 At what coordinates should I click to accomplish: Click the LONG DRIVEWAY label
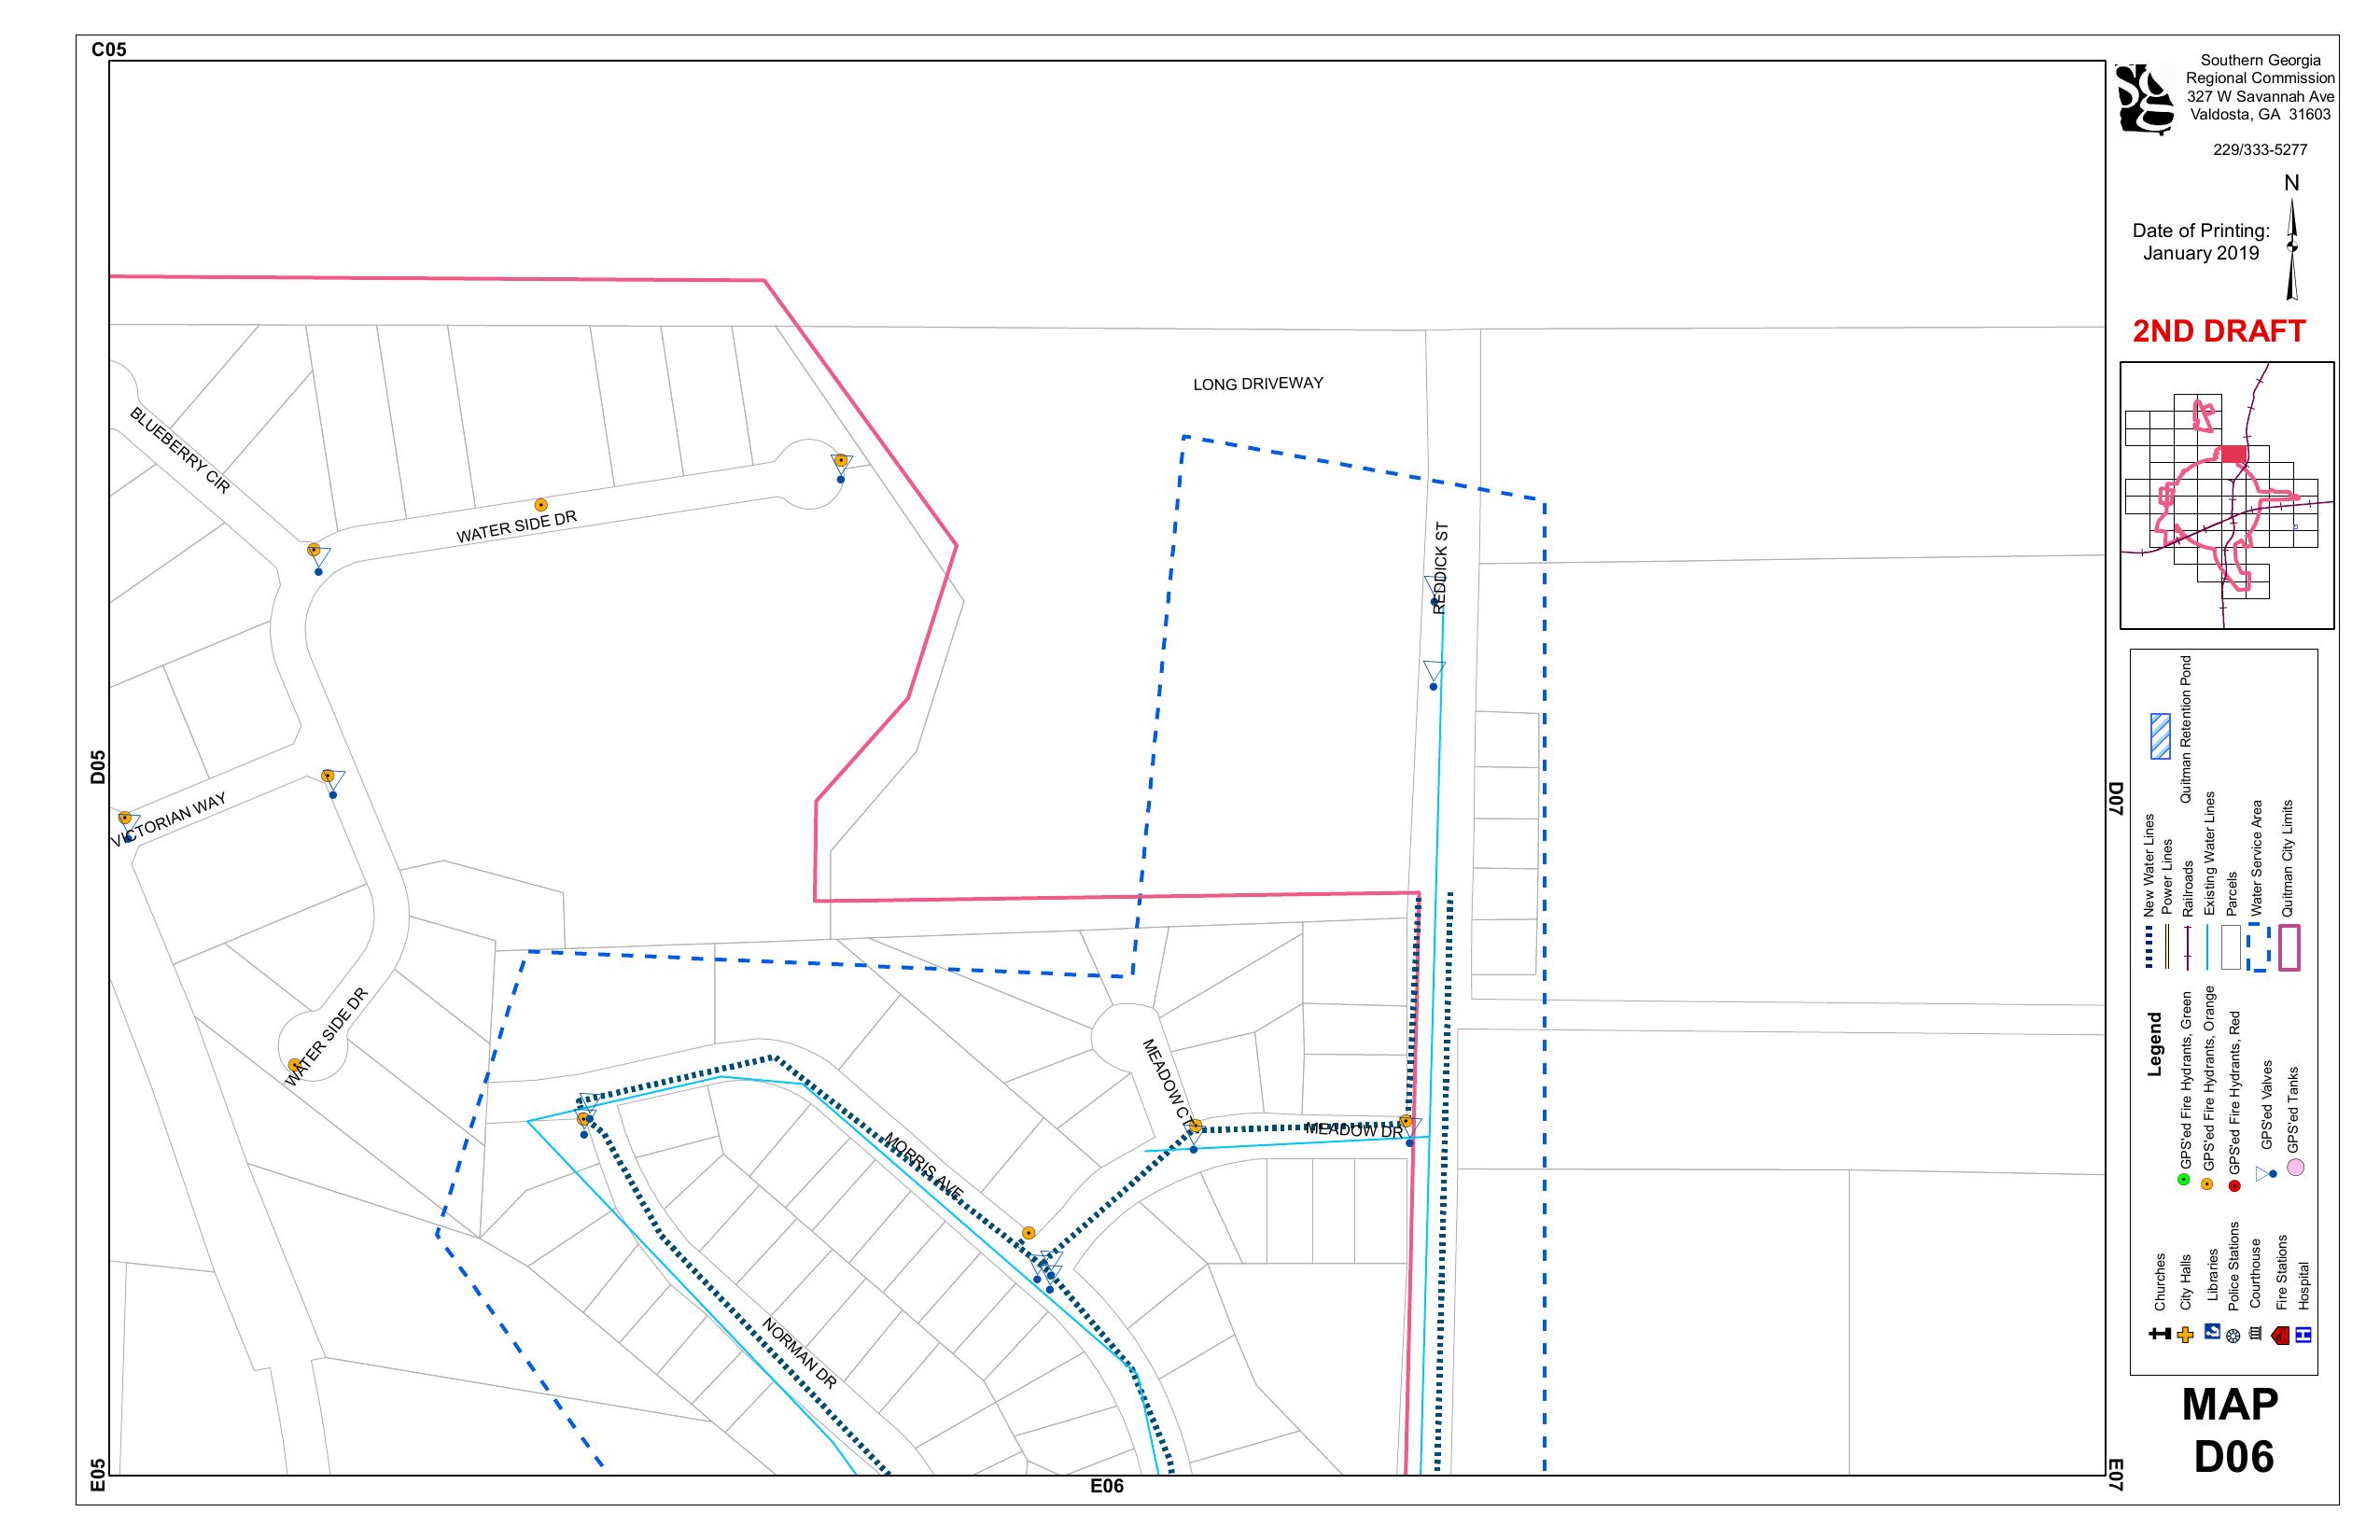(1258, 384)
